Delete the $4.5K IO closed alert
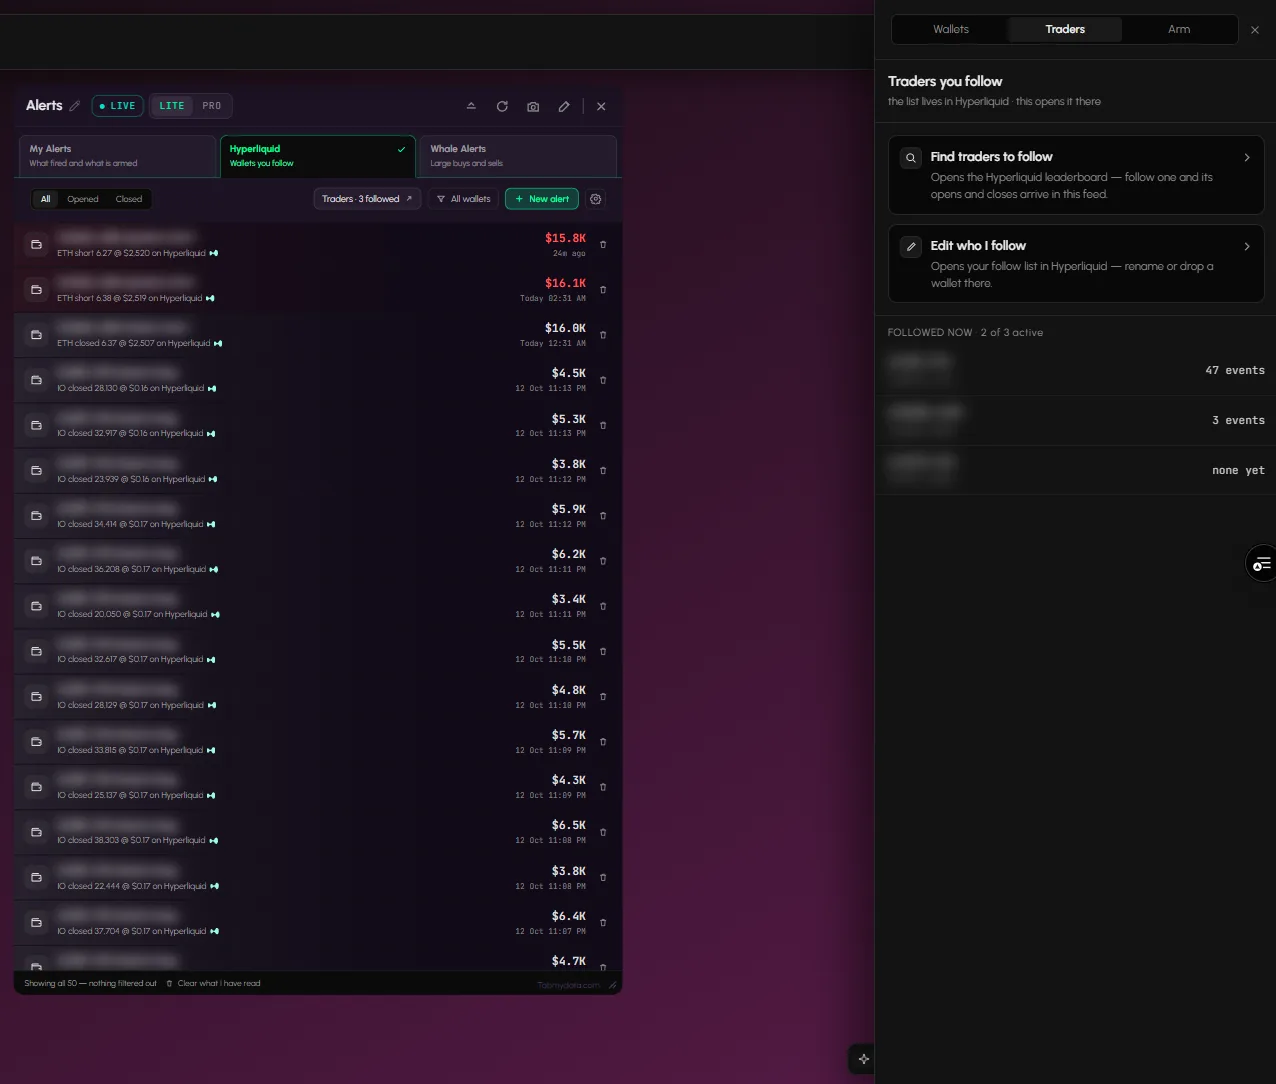 pyautogui.click(x=603, y=380)
